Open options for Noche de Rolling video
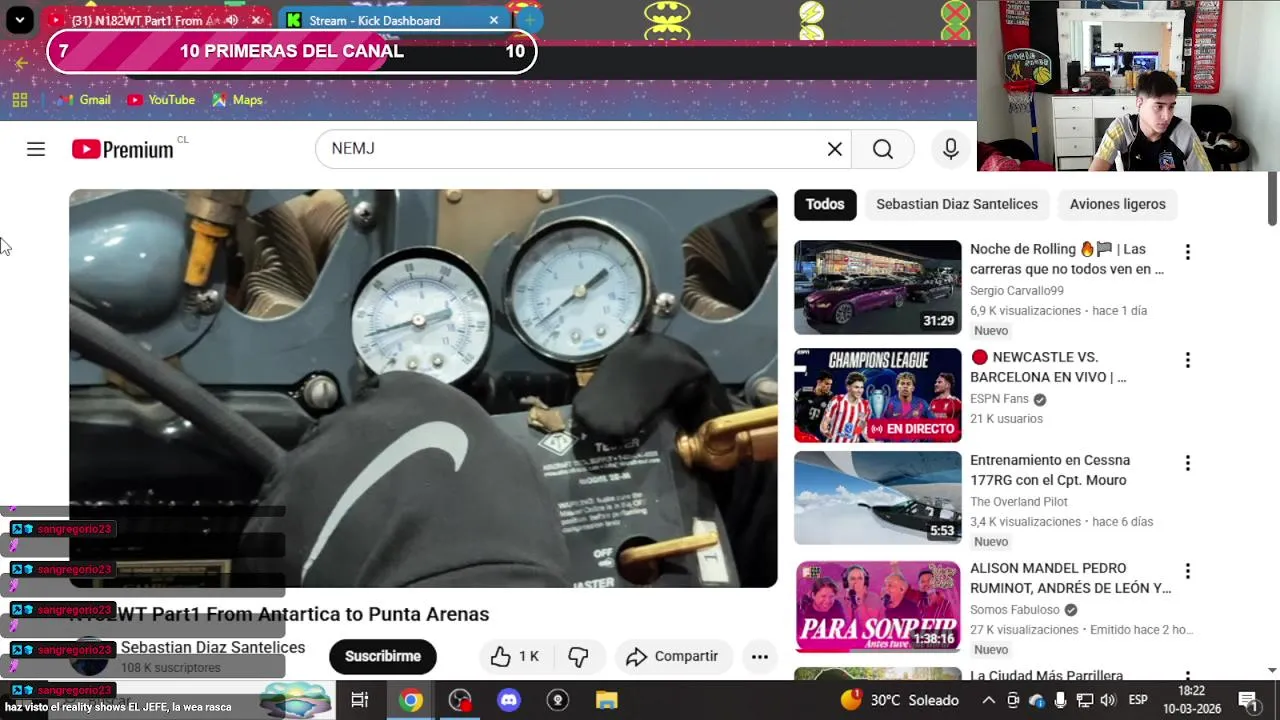This screenshot has width=1280, height=720. click(1187, 252)
